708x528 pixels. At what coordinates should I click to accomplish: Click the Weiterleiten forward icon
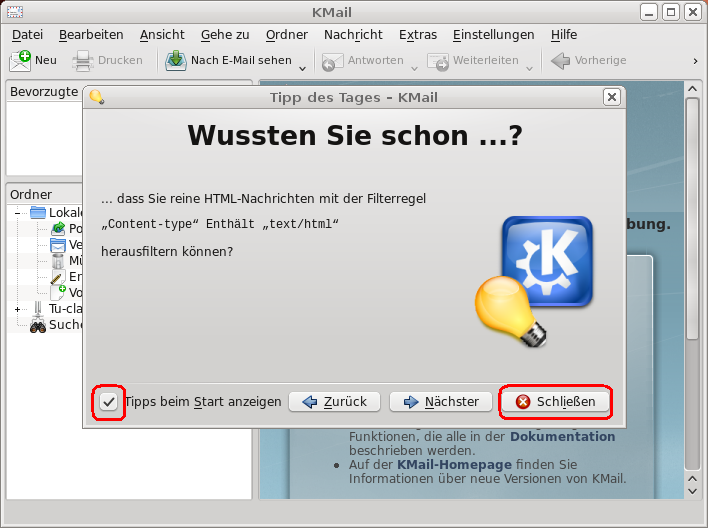click(x=438, y=61)
